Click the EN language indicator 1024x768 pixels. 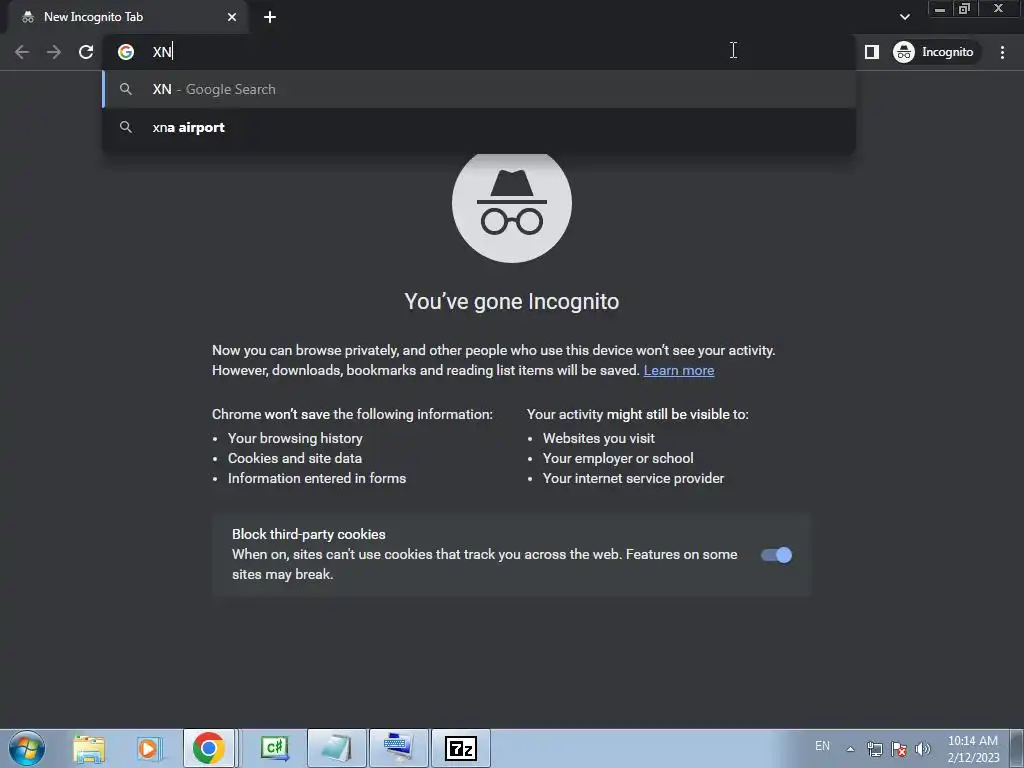coord(822,746)
